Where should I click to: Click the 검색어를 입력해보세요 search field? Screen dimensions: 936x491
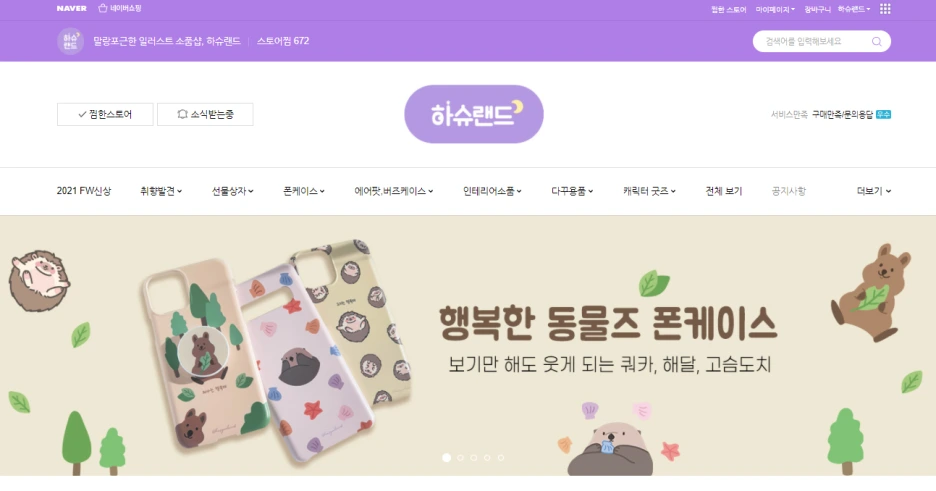811,41
